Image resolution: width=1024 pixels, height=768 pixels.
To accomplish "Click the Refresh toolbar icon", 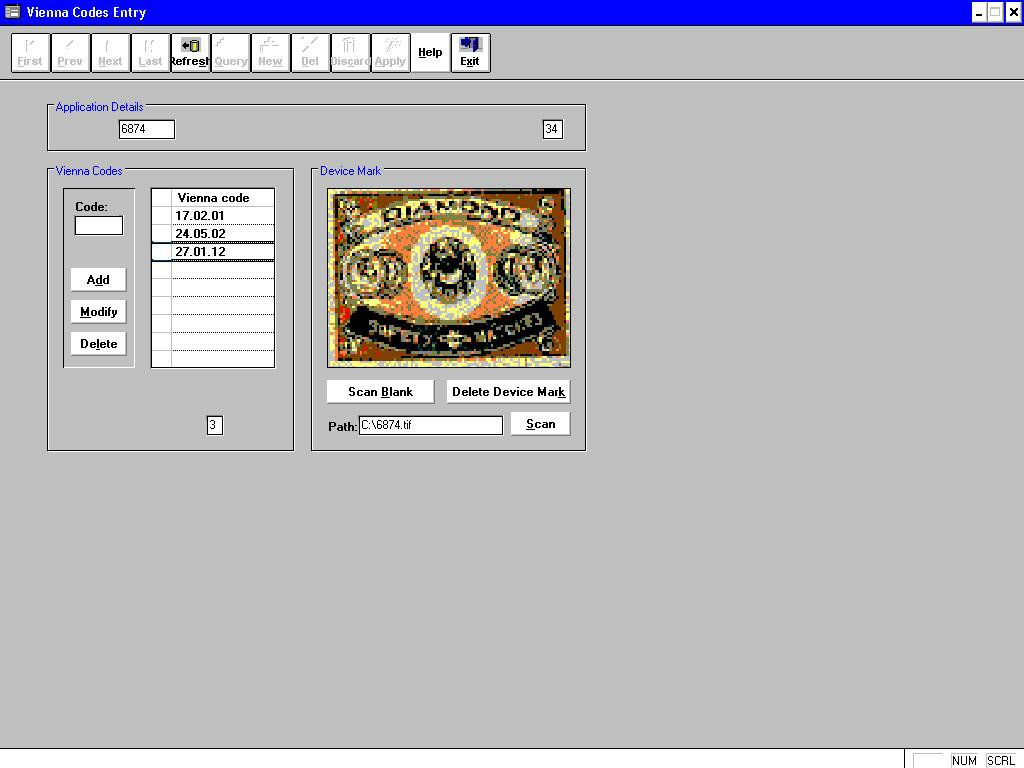I will tap(190, 52).
